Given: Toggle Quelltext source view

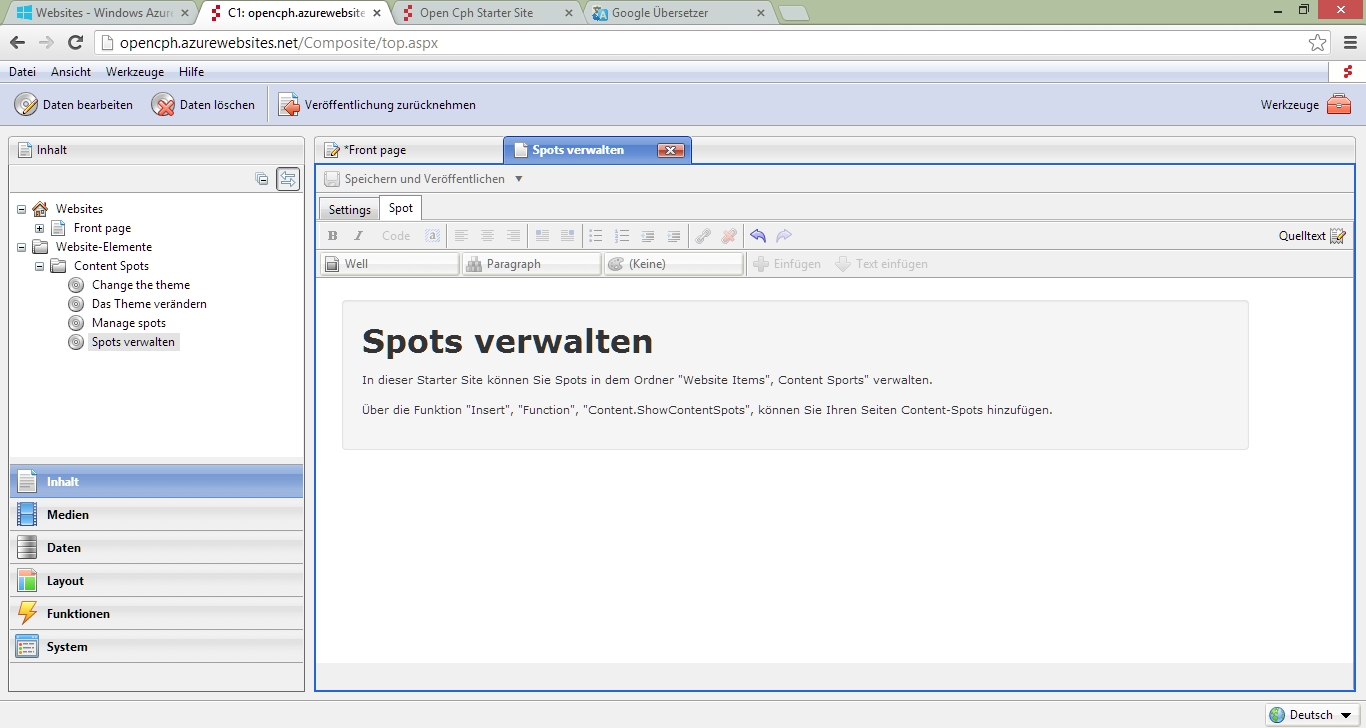Looking at the screenshot, I should tap(1312, 236).
